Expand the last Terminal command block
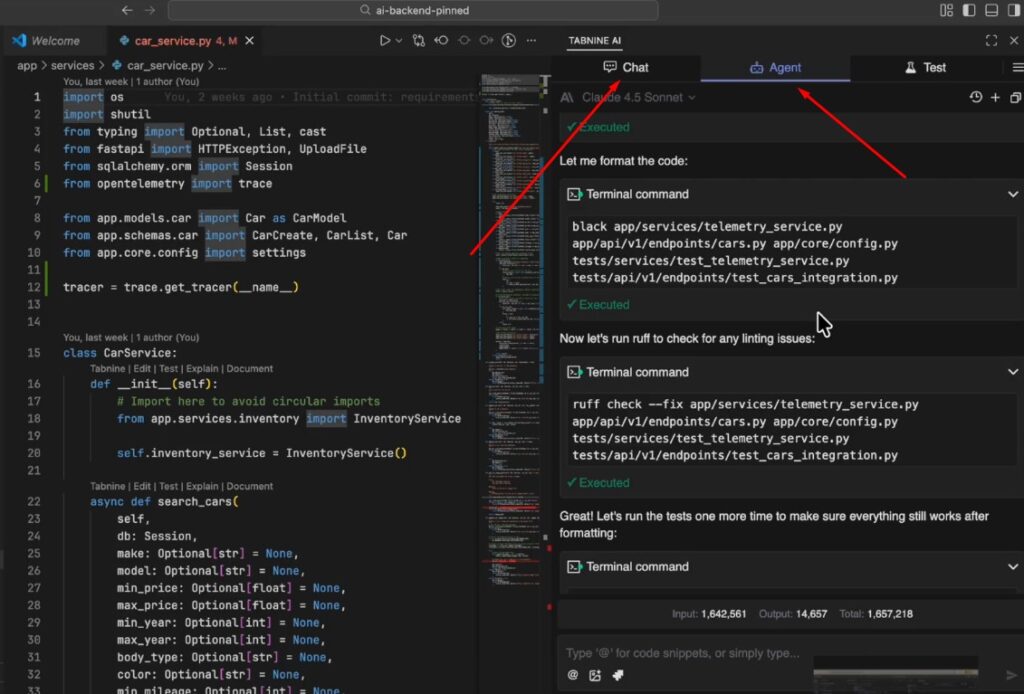This screenshot has height=694, width=1024. [x=1013, y=566]
